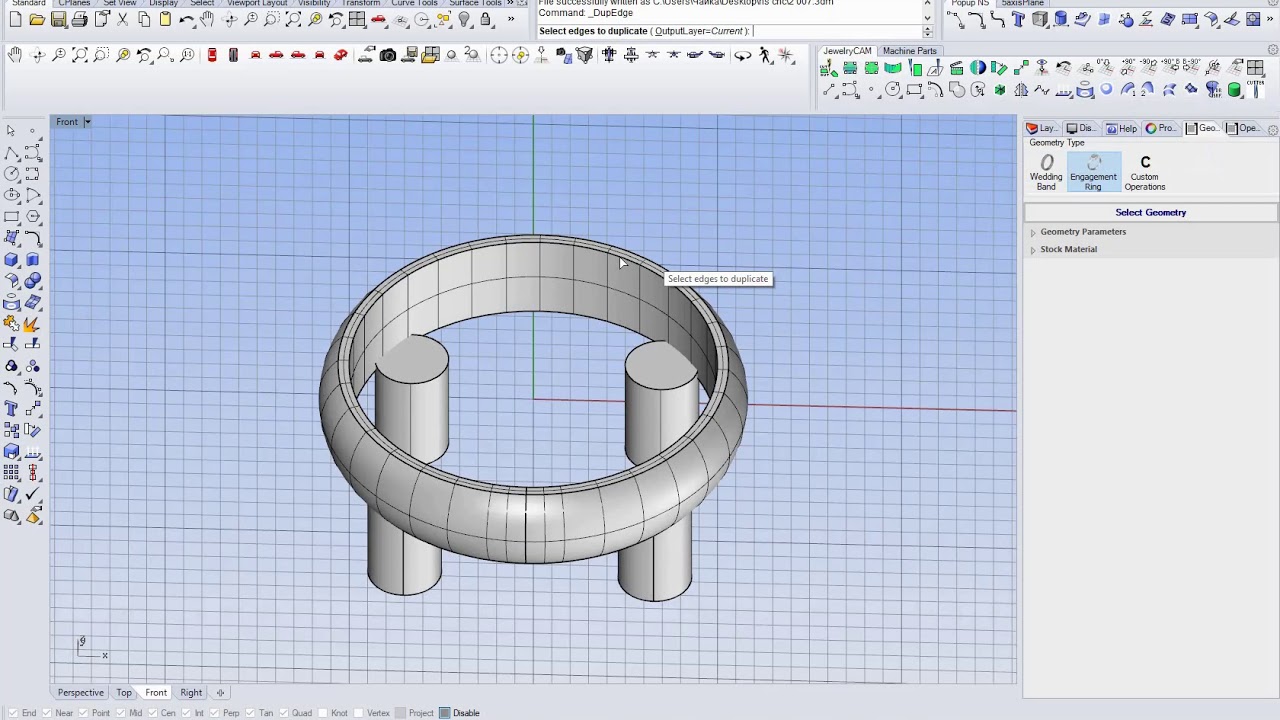Click the camera Capture viewport icon
Screen dimensions: 1280x720
388,55
